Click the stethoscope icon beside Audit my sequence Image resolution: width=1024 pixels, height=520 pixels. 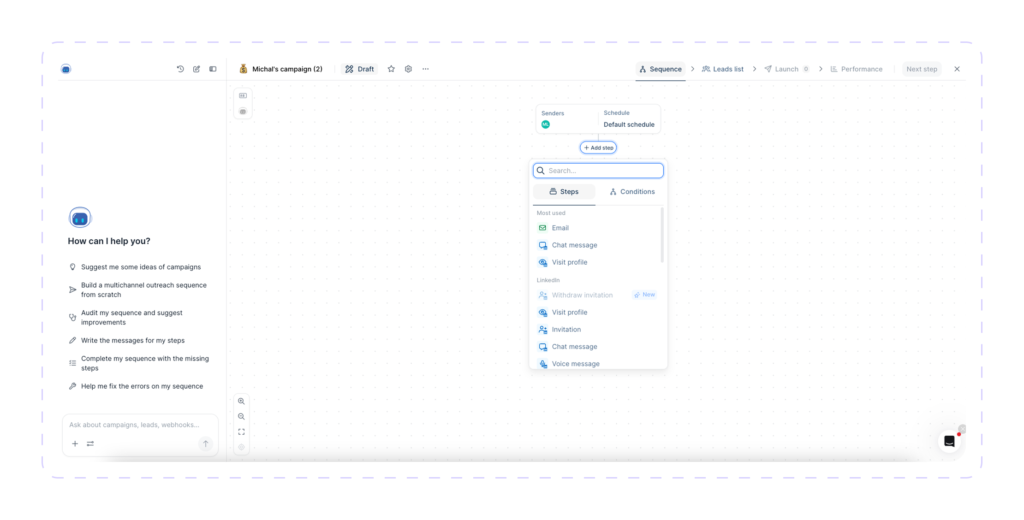point(72,317)
